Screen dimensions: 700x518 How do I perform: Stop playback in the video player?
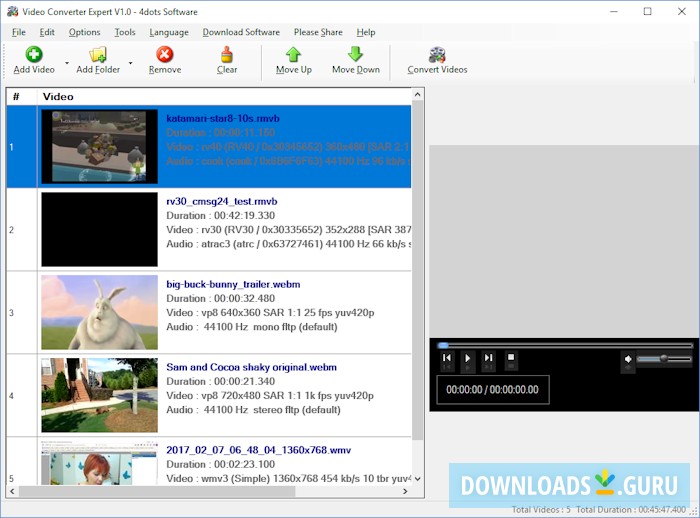(511, 358)
